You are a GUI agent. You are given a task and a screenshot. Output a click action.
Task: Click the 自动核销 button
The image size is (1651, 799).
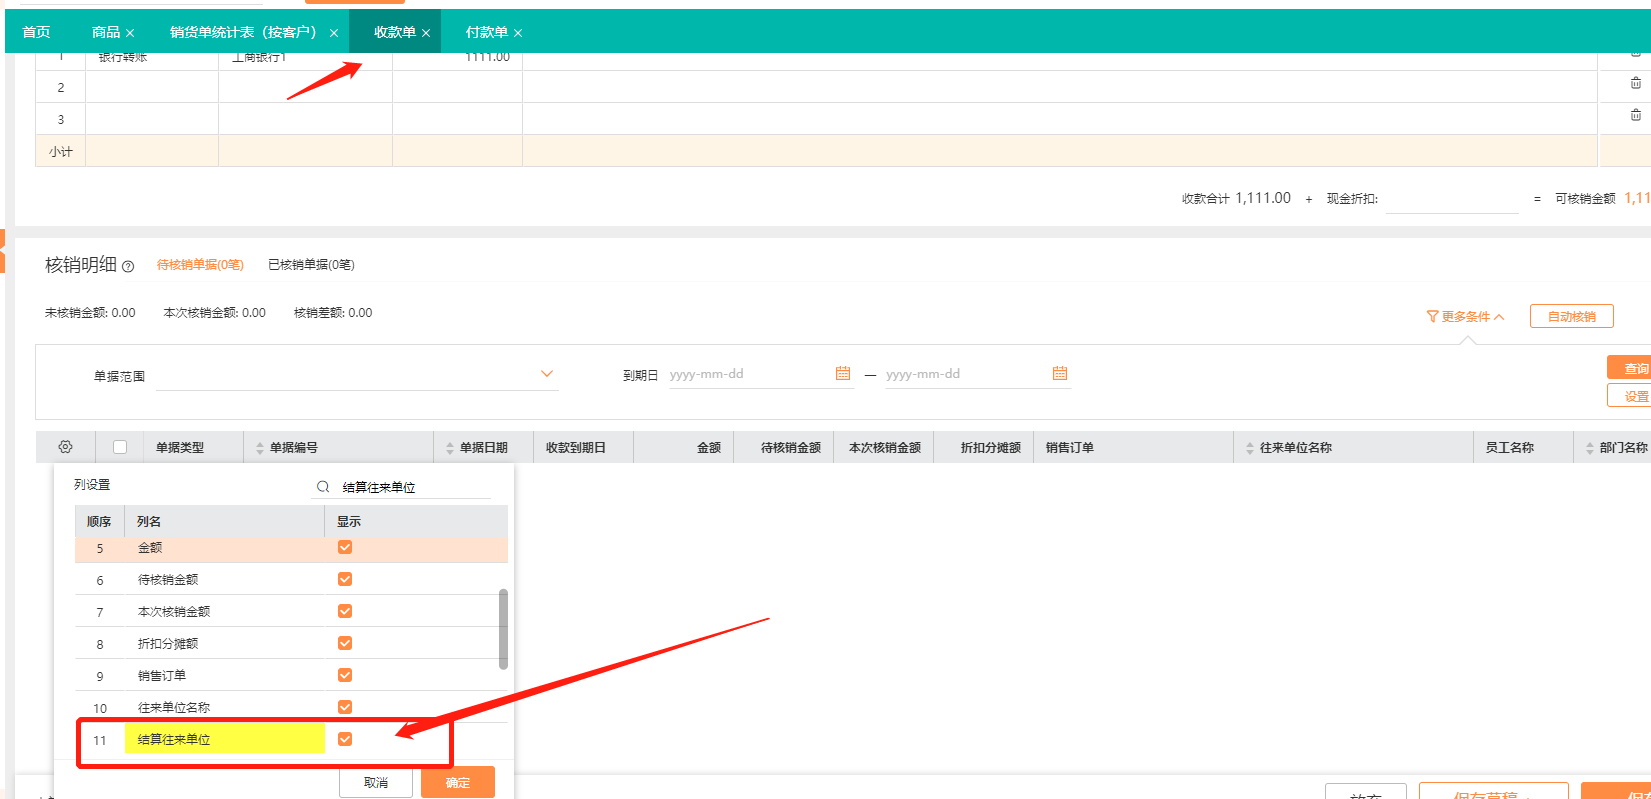[1571, 316]
